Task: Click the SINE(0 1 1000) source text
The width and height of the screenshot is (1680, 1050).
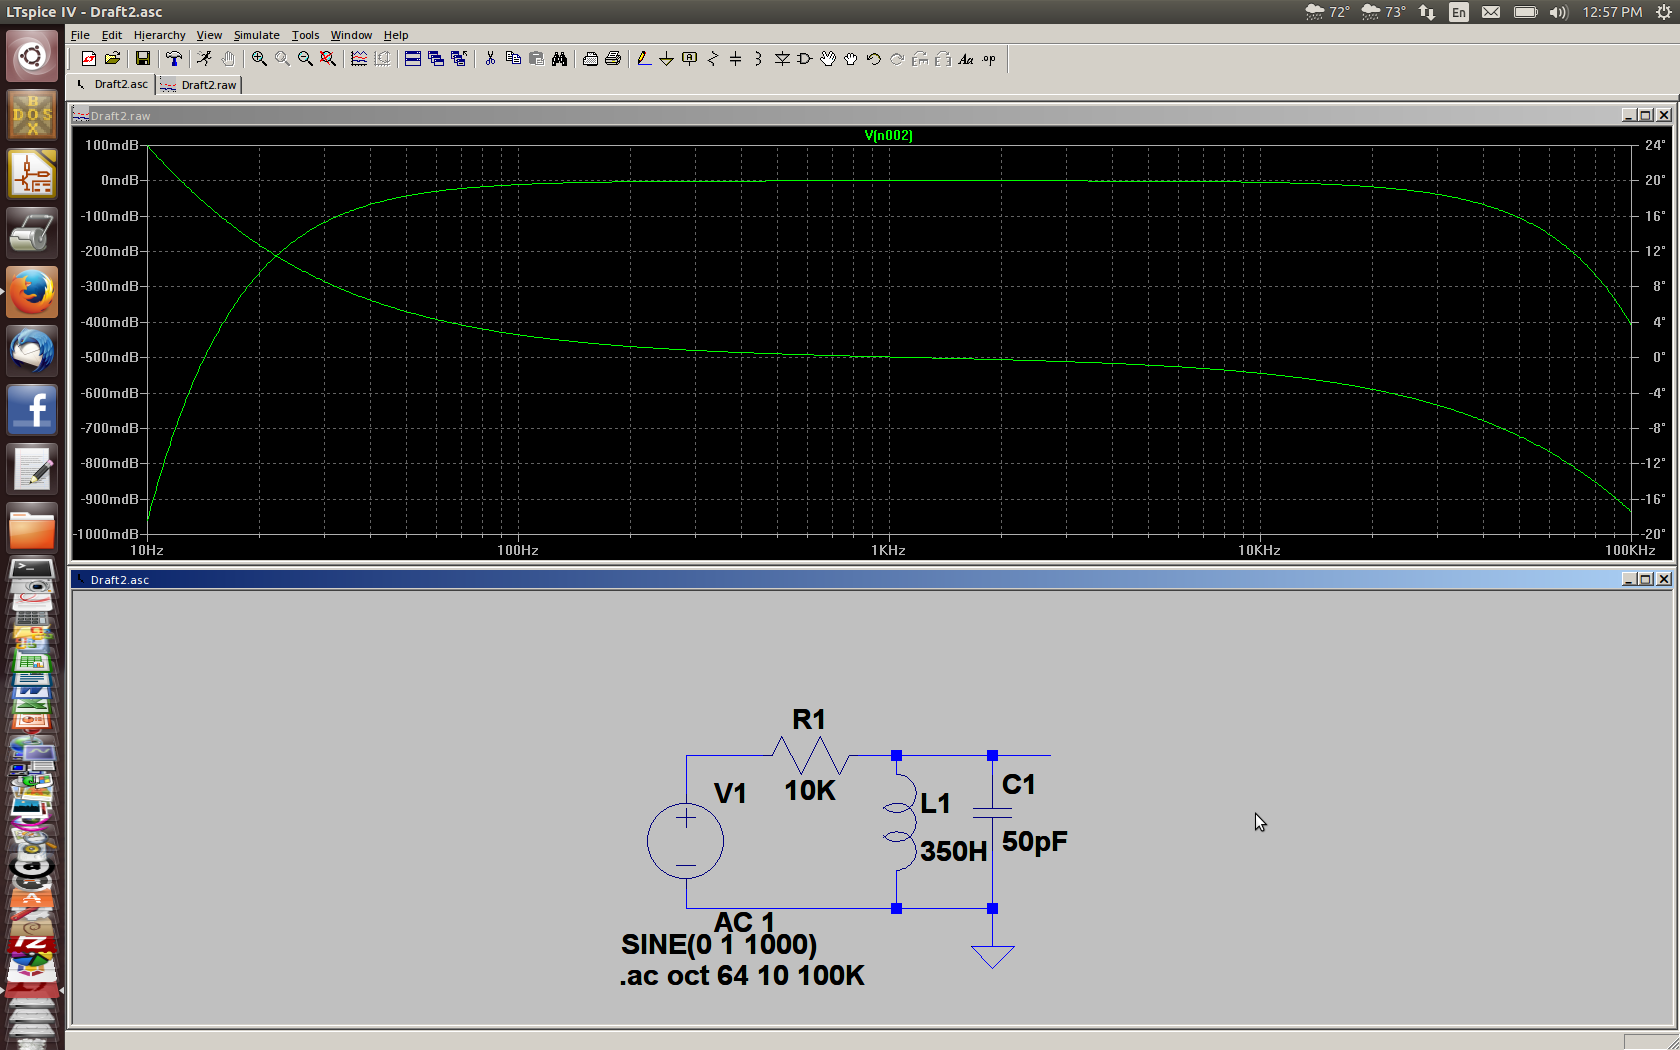Action: [719, 944]
